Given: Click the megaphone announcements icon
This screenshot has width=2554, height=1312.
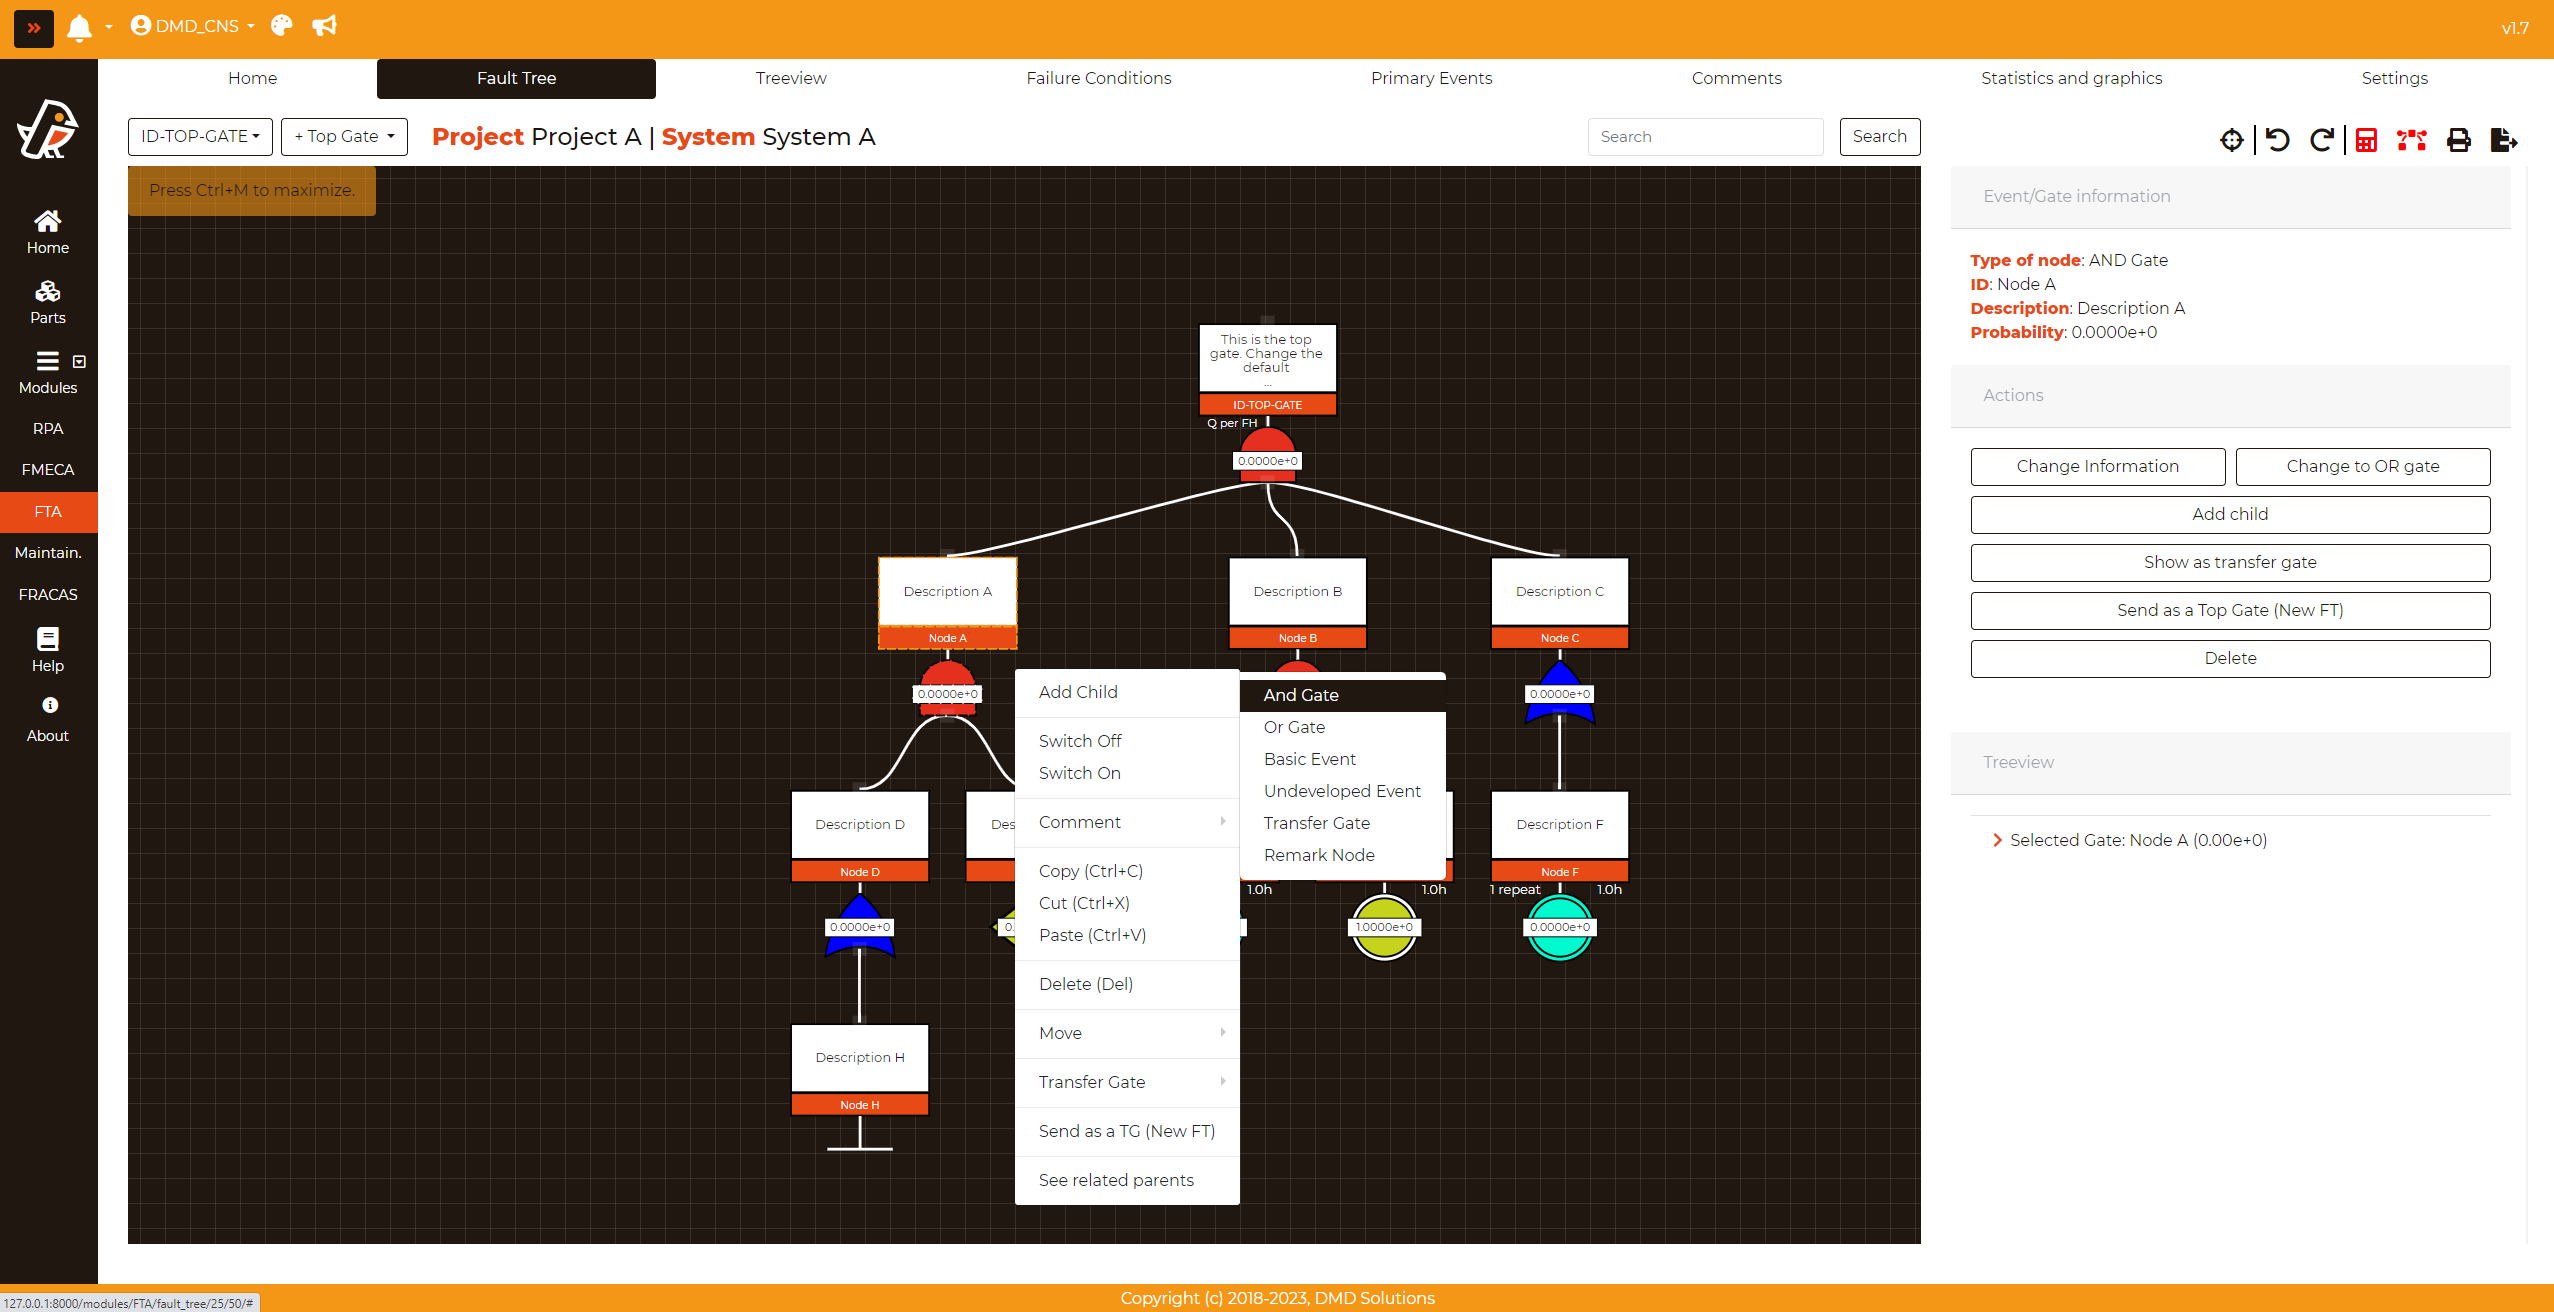Looking at the screenshot, I should (x=324, y=26).
